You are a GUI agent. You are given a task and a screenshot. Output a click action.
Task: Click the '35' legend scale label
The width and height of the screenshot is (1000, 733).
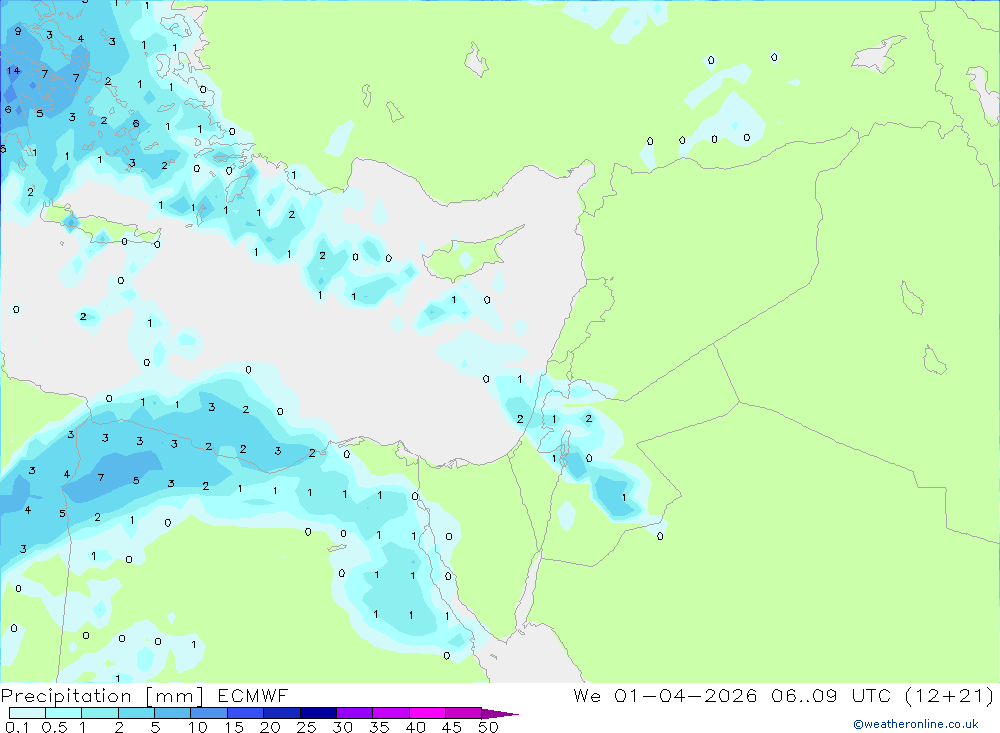[379, 727]
